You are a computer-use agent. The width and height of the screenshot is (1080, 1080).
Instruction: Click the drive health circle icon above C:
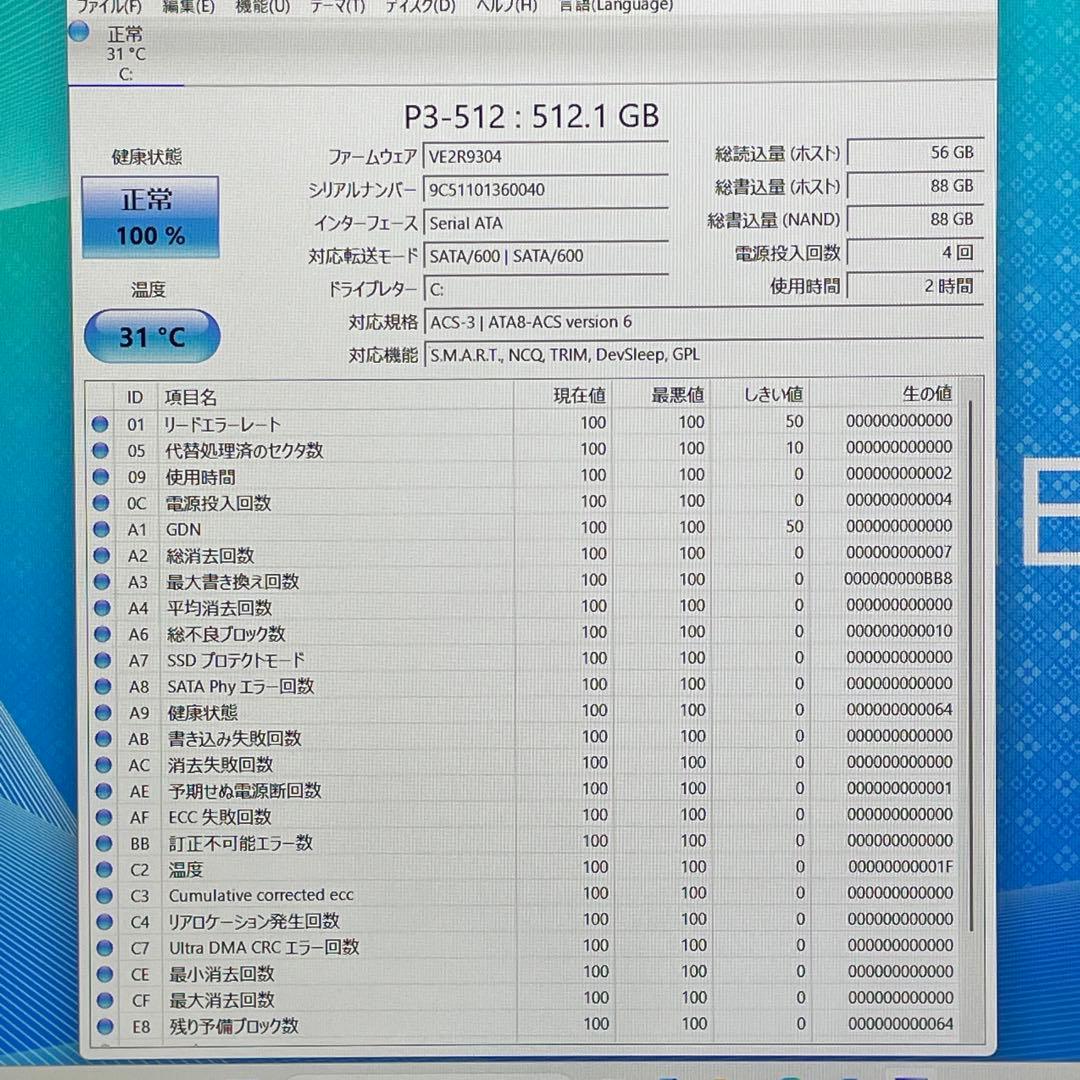pos(78,31)
